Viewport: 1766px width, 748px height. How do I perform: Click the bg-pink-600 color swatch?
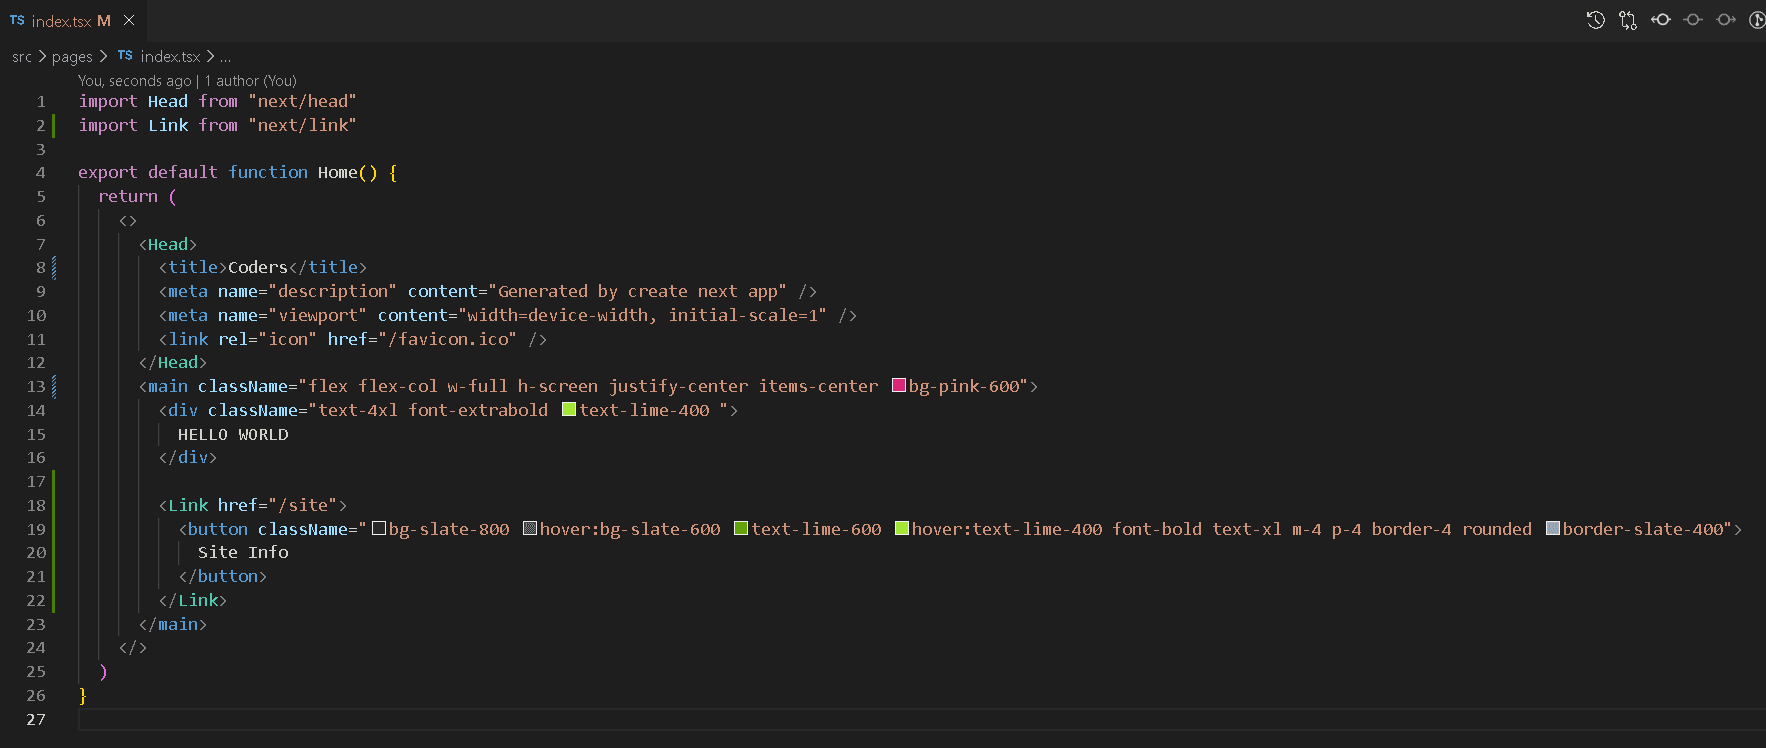(x=899, y=386)
